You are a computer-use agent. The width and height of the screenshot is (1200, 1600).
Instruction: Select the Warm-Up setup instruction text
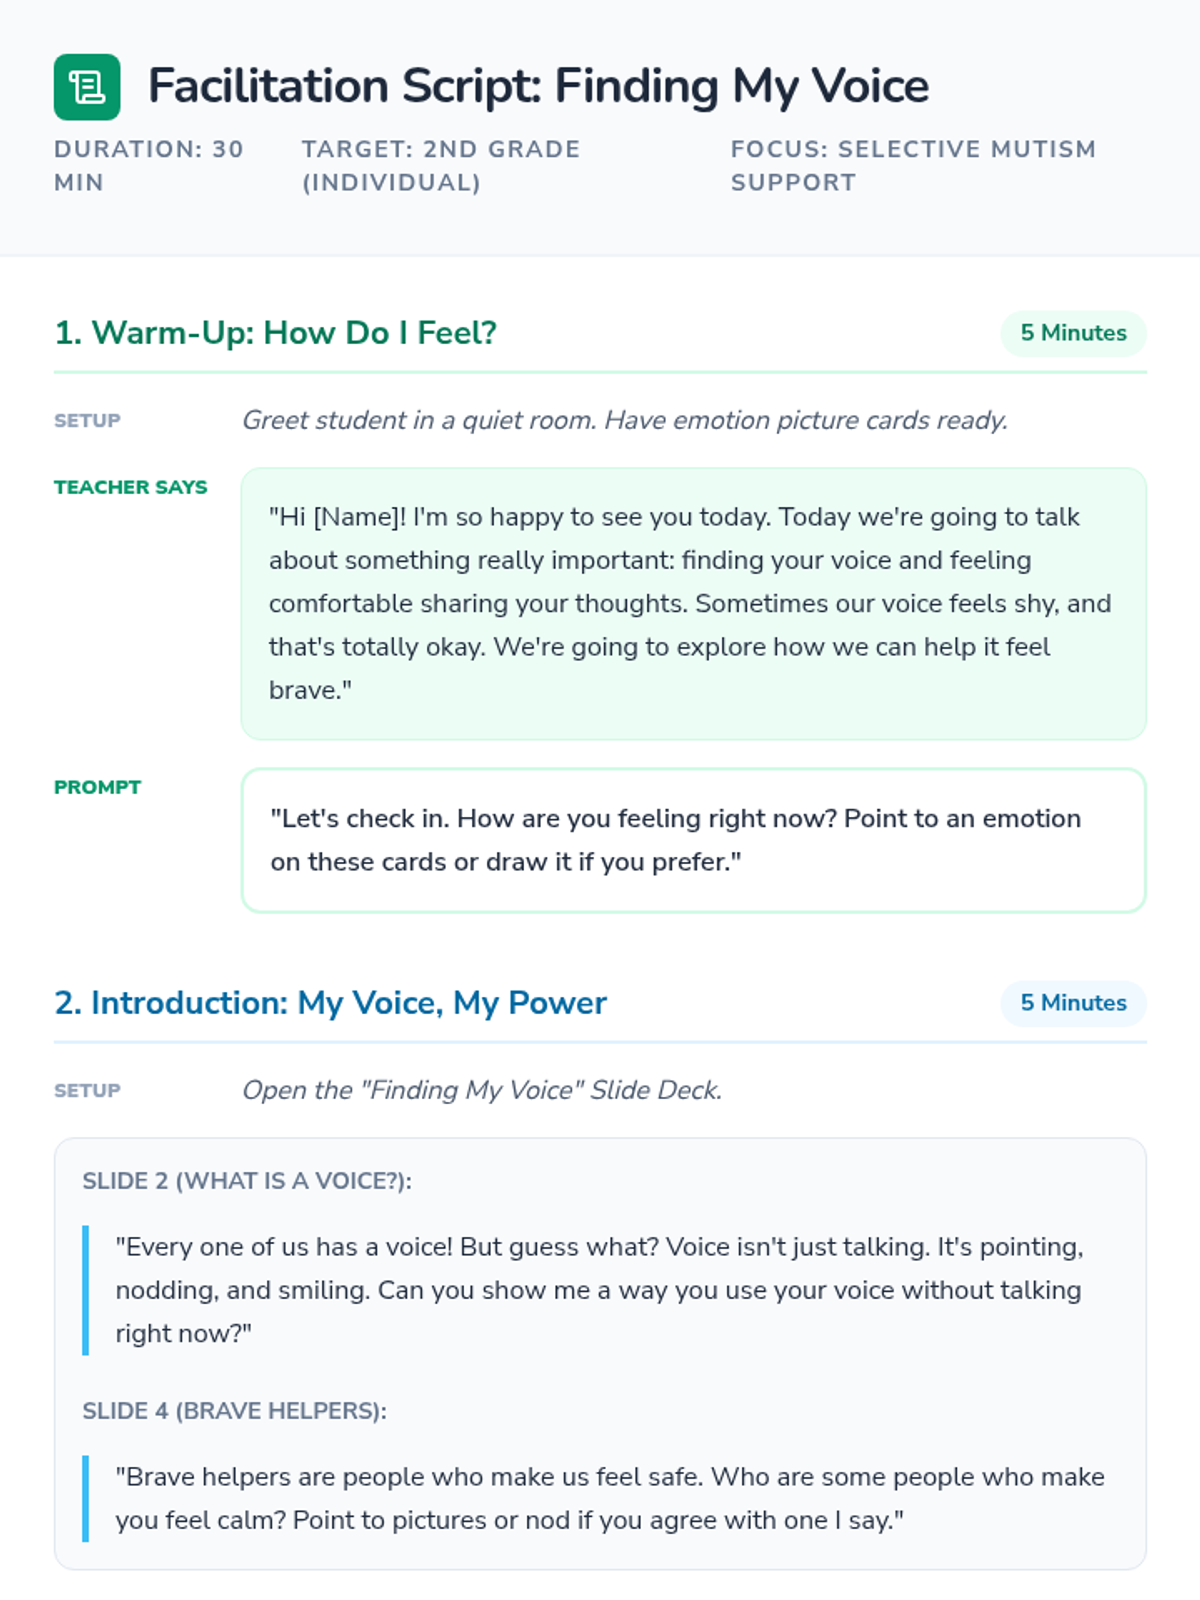[625, 420]
